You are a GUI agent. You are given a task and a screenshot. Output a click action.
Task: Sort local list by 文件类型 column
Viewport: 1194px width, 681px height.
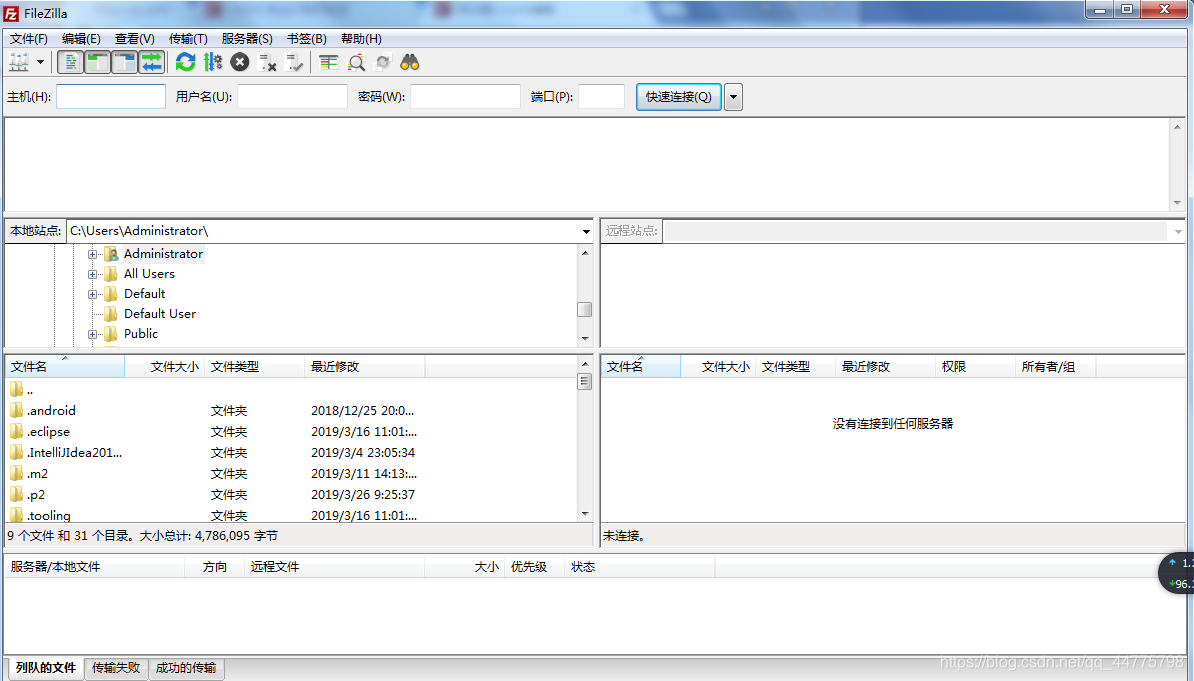coord(254,367)
